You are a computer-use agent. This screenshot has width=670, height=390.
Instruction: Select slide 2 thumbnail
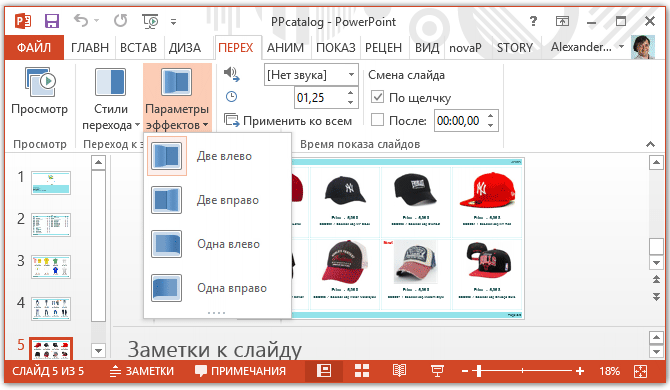(51, 225)
